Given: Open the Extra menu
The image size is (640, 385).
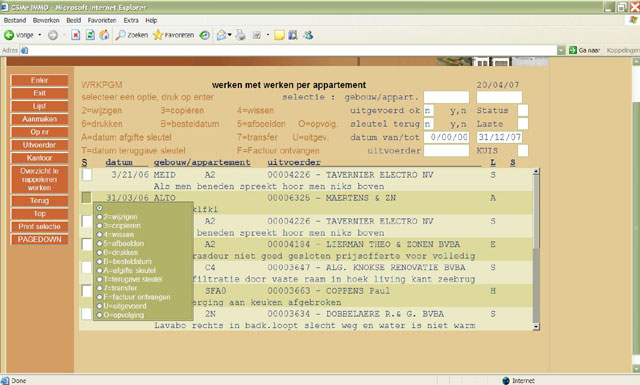Looking at the screenshot, I should 131,20.
